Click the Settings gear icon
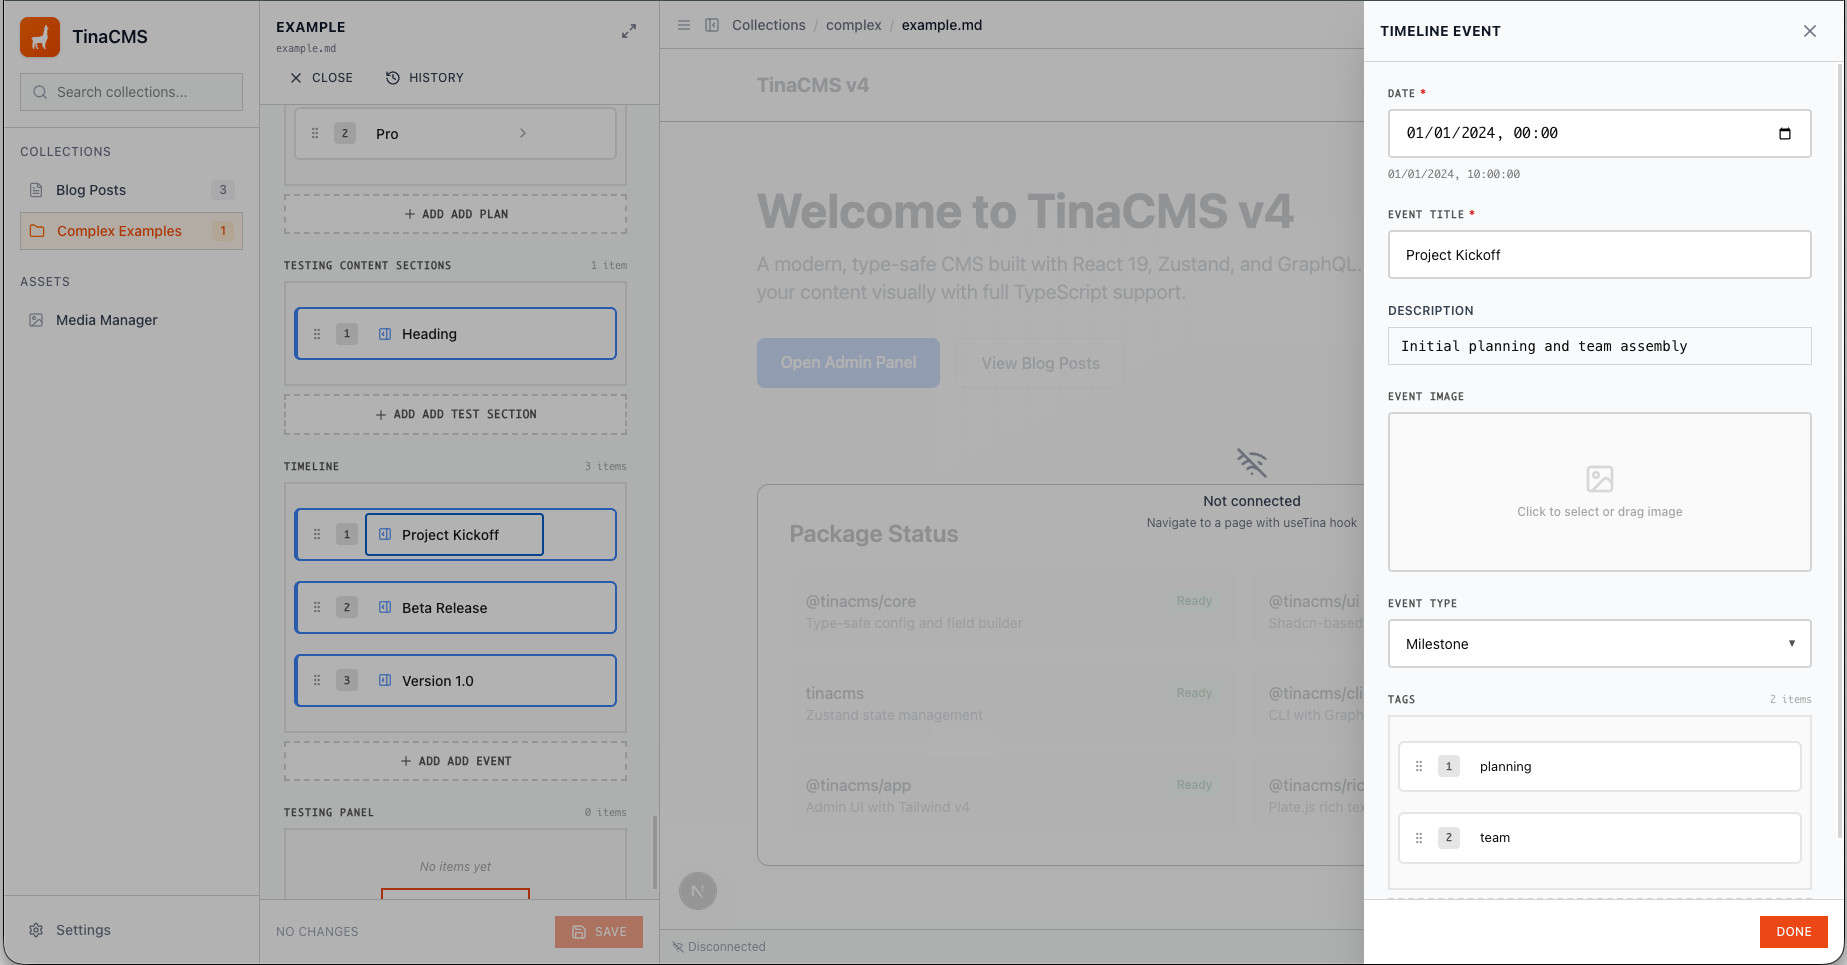 point(36,930)
